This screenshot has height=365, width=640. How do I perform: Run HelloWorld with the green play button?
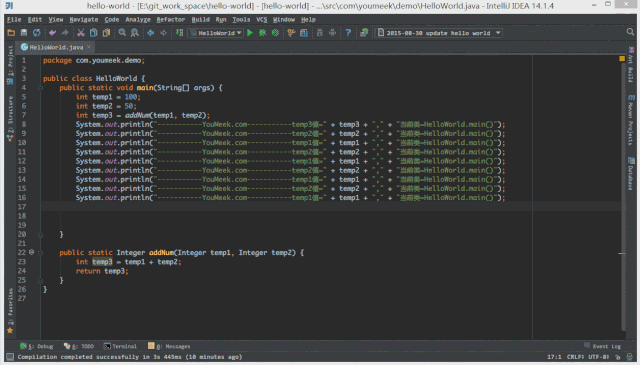click(x=250, y=33)
